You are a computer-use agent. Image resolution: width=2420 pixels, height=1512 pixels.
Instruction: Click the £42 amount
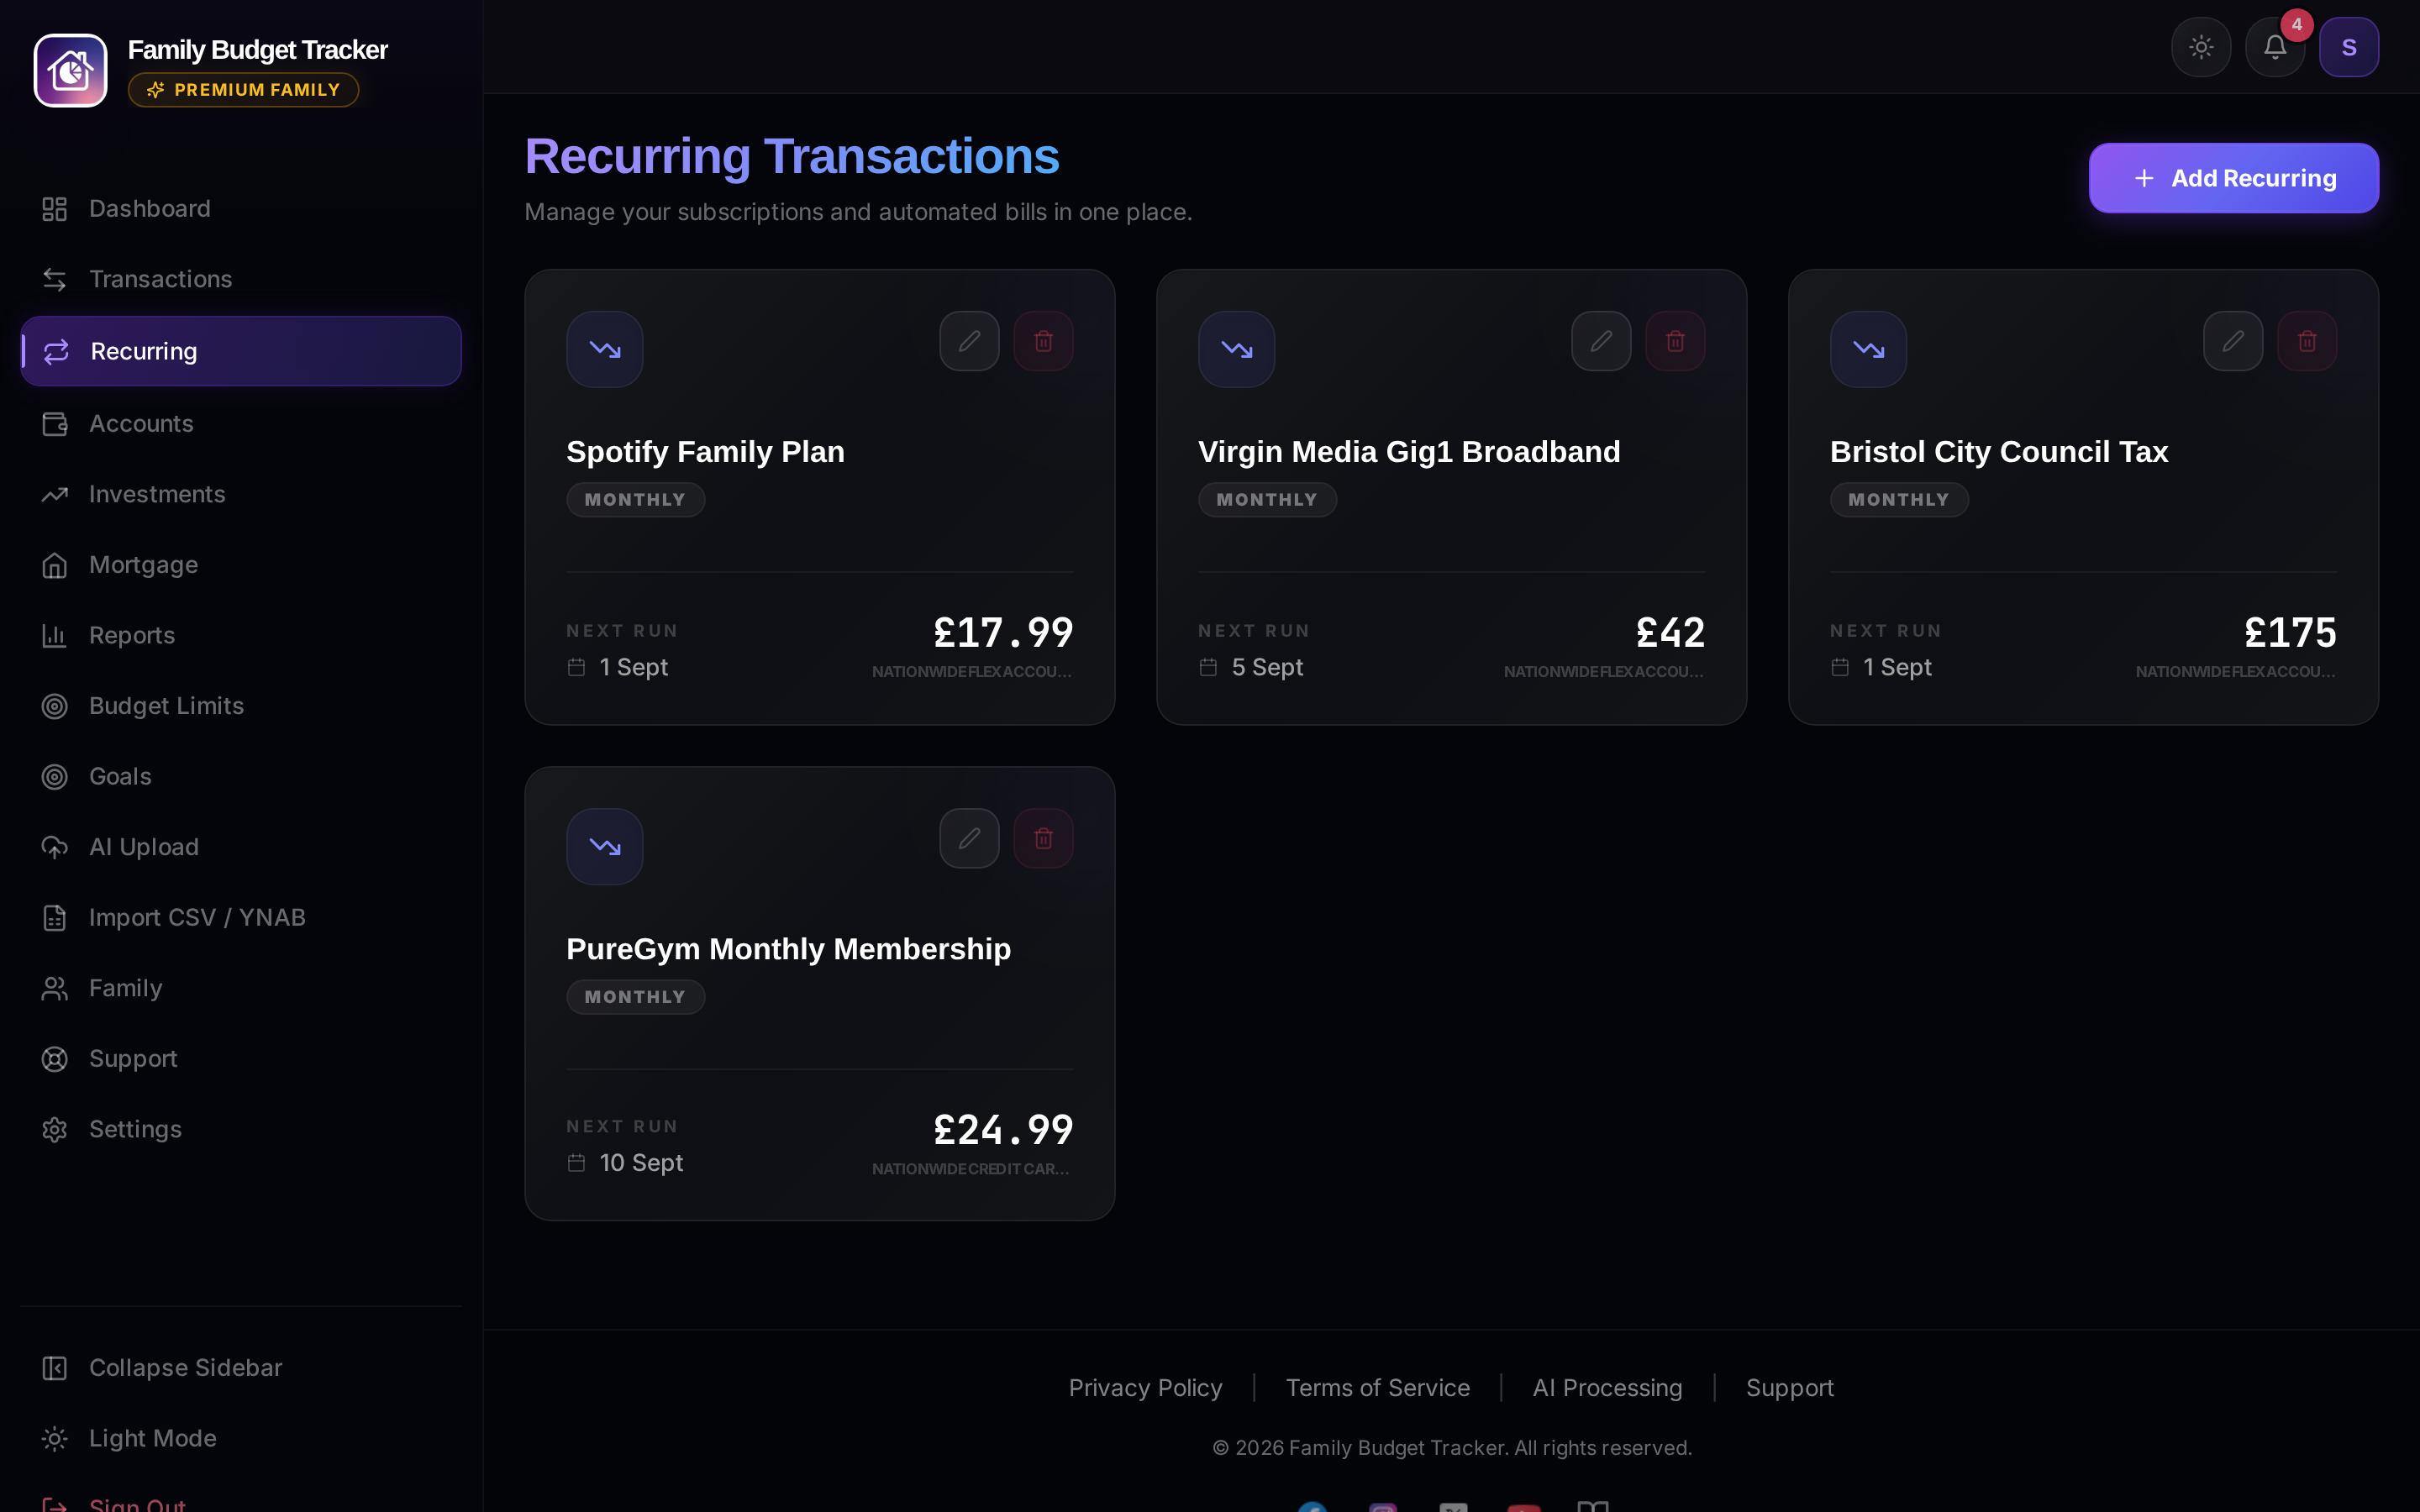click(1670, 632)
